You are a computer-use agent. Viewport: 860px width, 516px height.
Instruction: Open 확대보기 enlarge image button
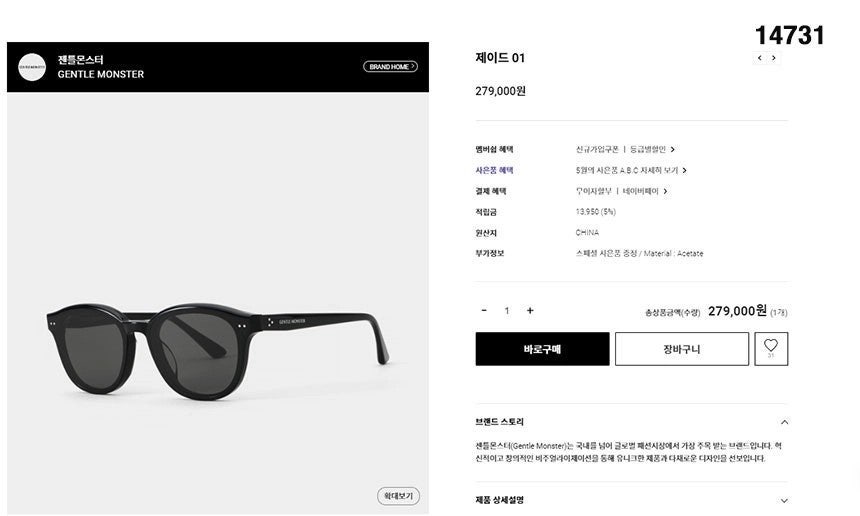coord(398,496)
